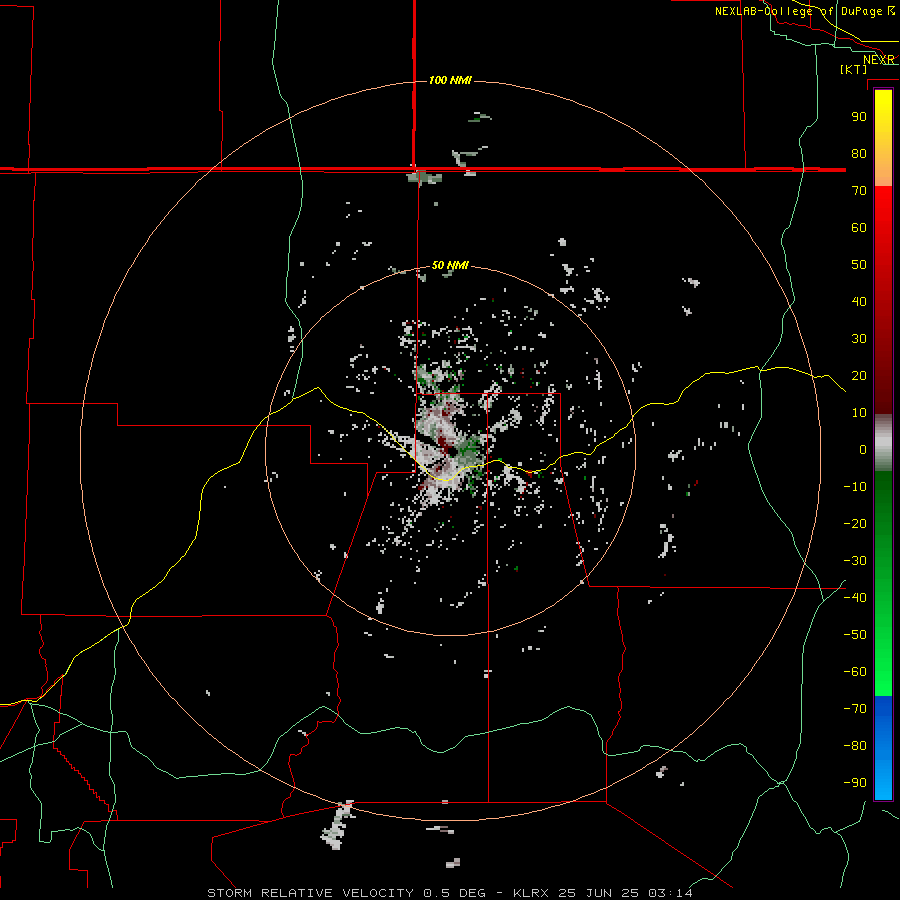Click the -90 knot scale label

[855, 783]
